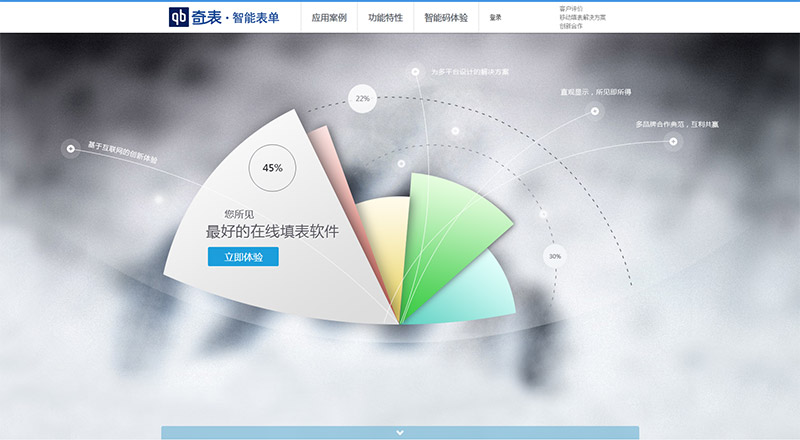The width and height of the screenshot is (800, 440).
Task: Open the 功能特性 menu item
Action: (x=385, y=18)
